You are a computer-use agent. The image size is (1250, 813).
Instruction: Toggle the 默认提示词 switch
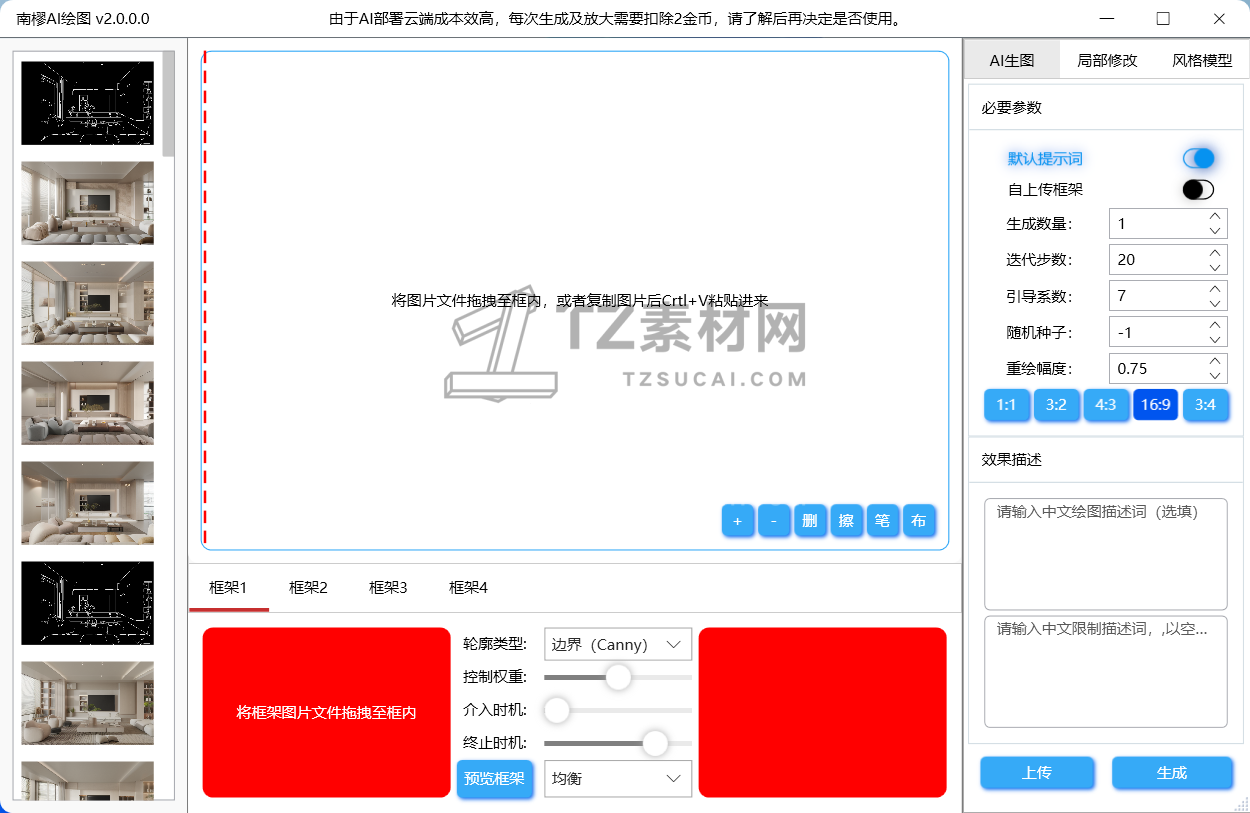point(1198,158)
